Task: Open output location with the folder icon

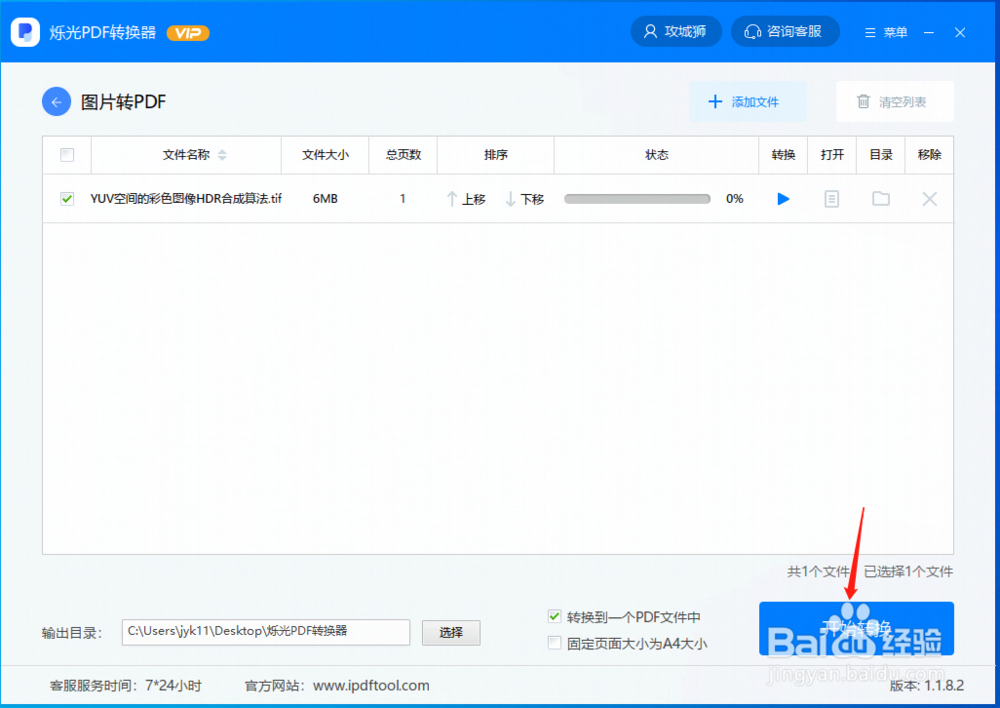Action: click(880, 198)
